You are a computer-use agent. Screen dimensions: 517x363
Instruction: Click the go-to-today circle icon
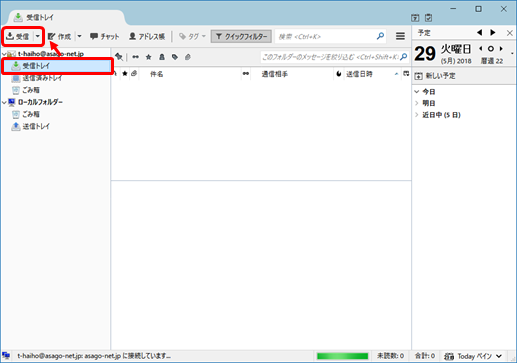click(x=491, y=49)
